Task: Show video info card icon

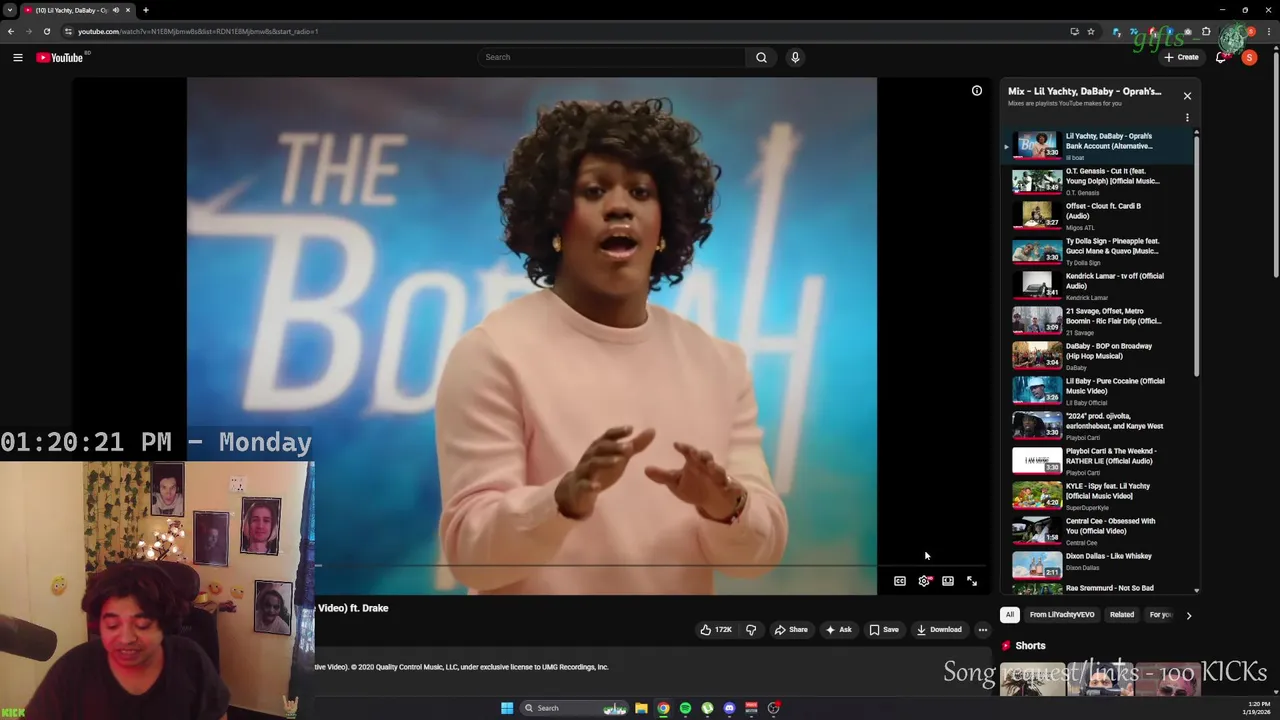Action: pos(977,91)
